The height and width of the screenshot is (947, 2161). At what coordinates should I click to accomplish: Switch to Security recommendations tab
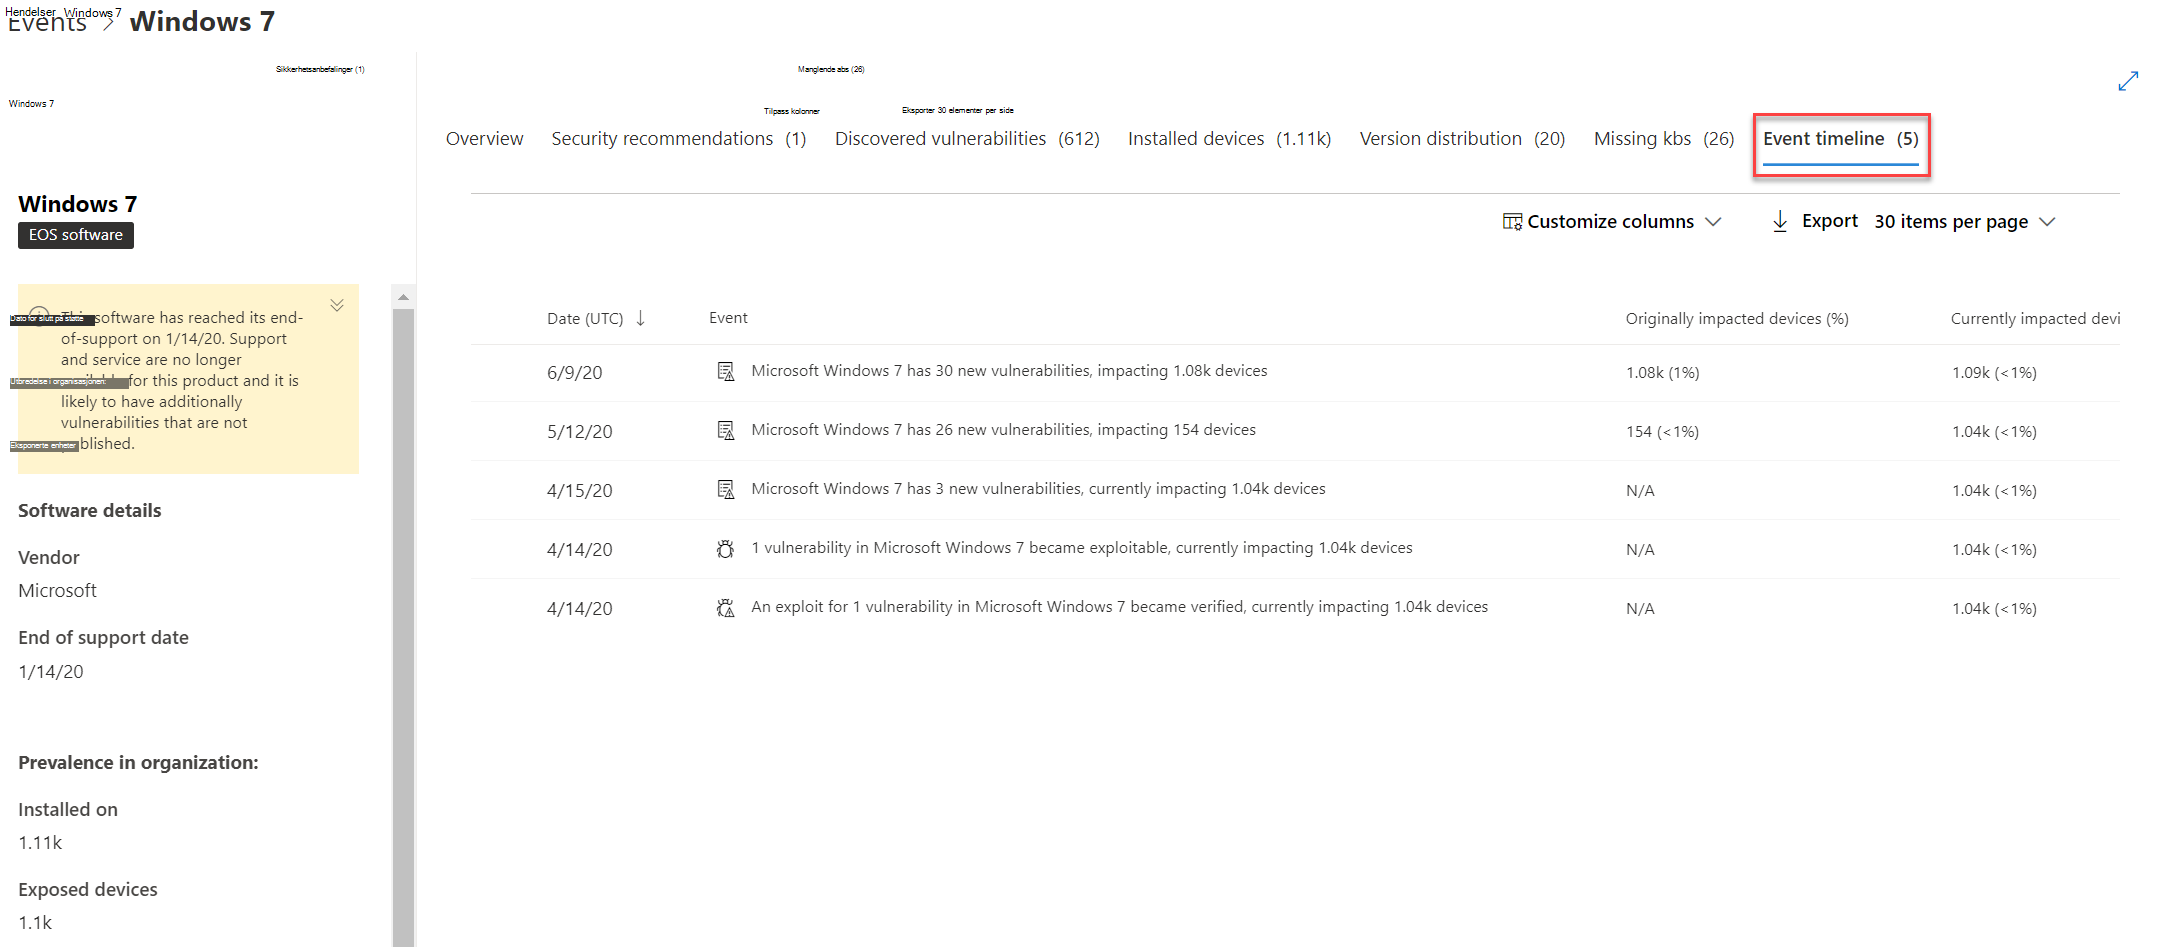[x=678, y=139]
